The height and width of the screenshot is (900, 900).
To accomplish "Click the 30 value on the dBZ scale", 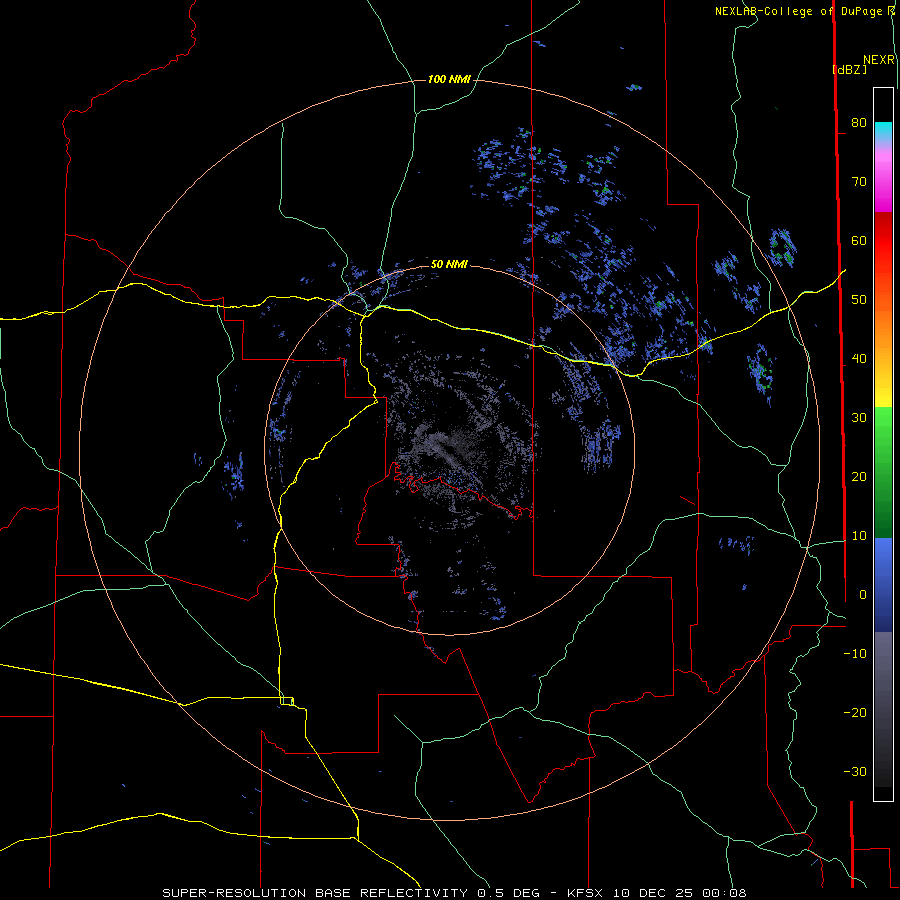I will (x=859, y=417).
